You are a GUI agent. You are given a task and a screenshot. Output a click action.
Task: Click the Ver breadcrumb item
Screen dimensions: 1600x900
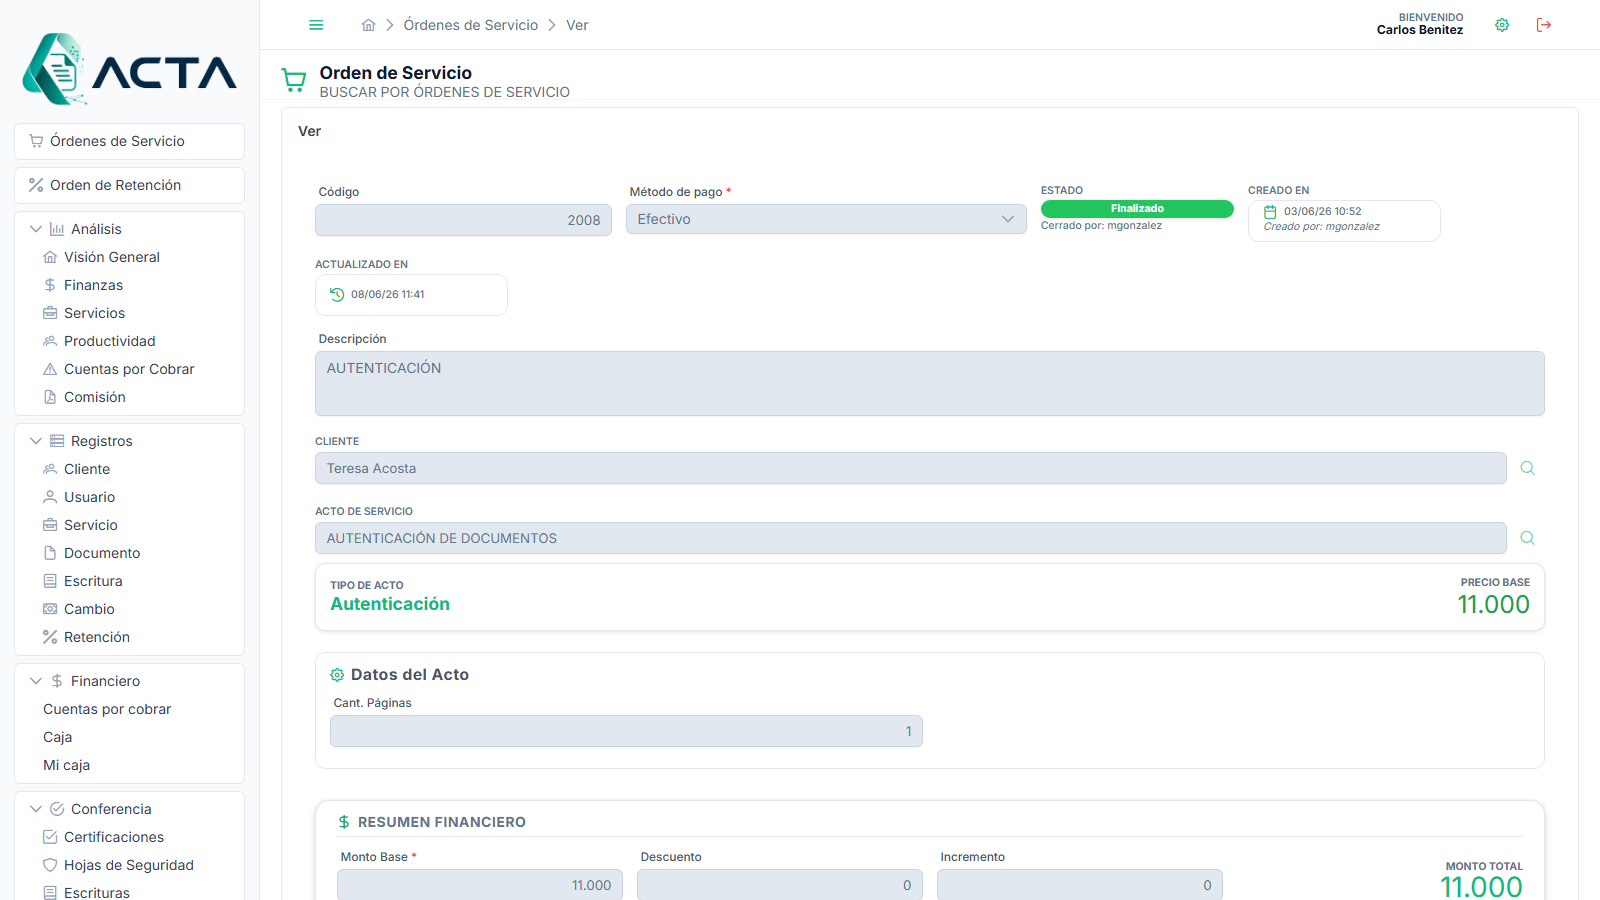[x=577, y=25]
